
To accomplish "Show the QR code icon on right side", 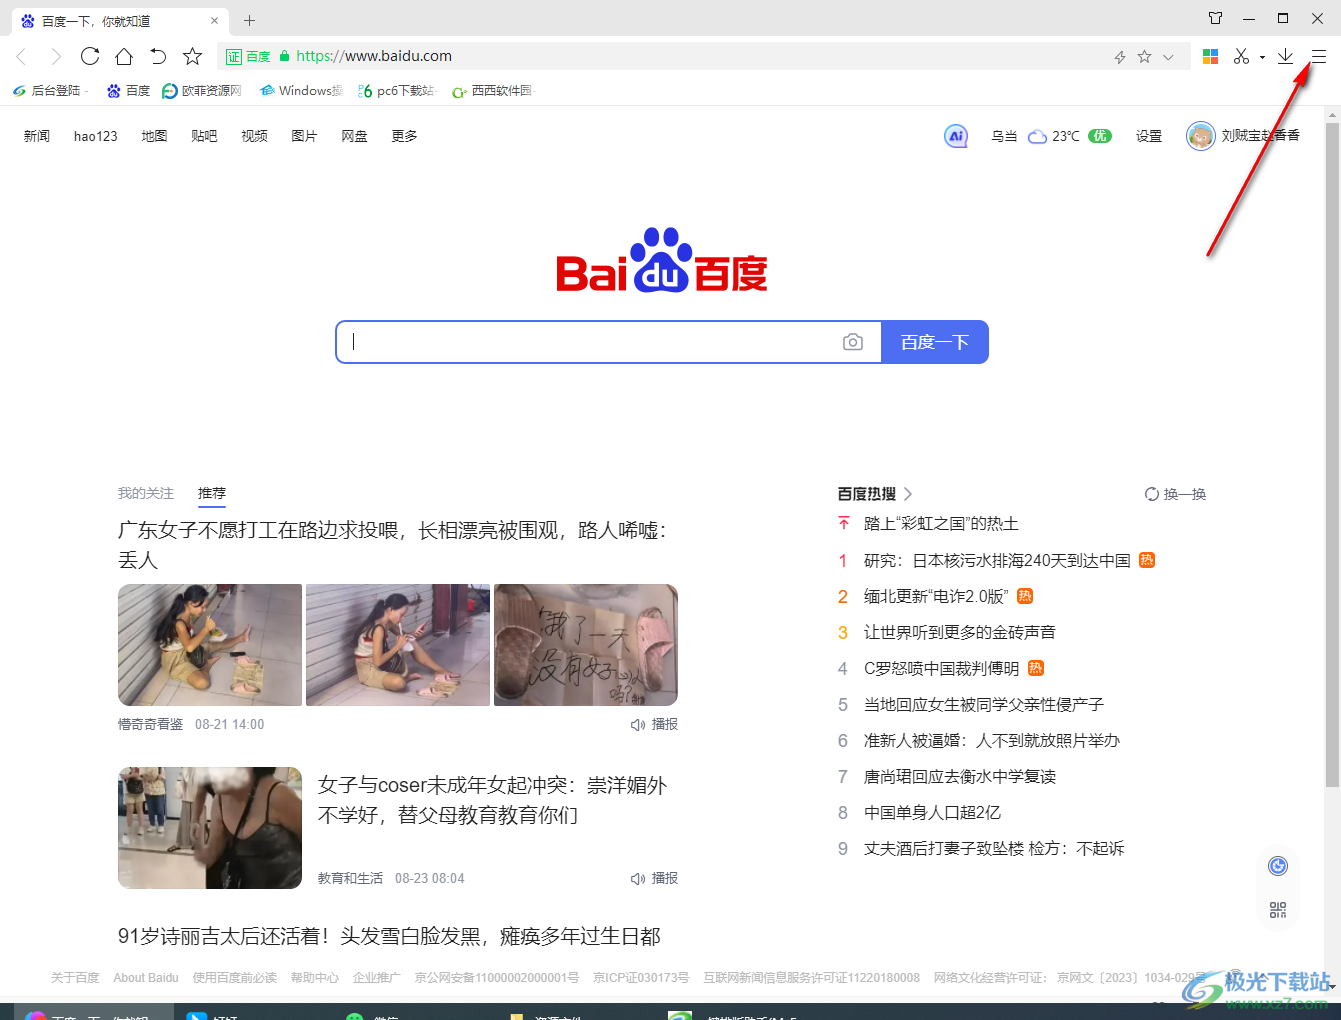I will 1278,910.
